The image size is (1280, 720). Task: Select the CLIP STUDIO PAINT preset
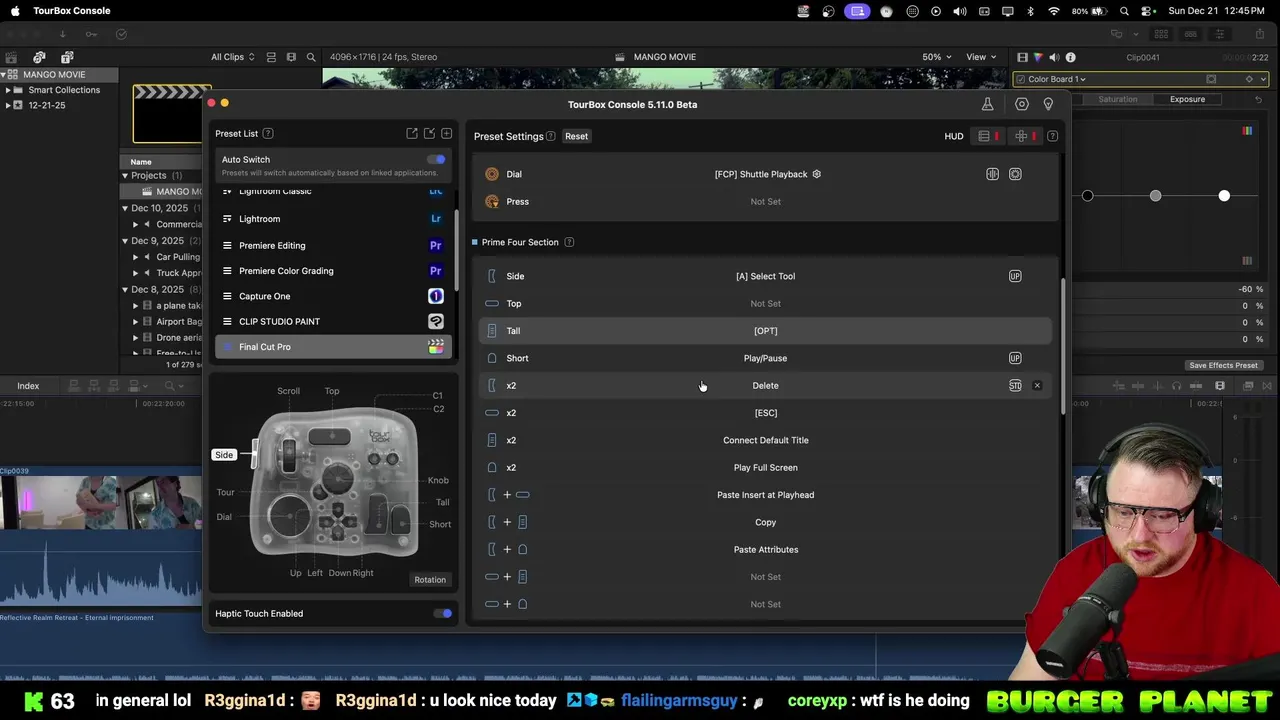tap(333, 321)
